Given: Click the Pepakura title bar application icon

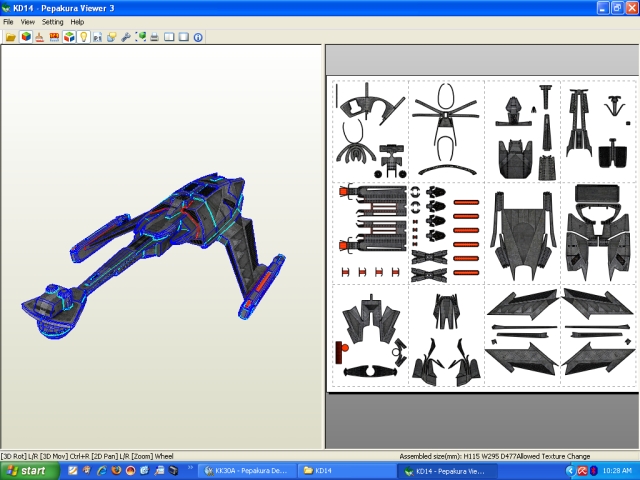Looking at the screenshot, I should [x=6, y=8].
